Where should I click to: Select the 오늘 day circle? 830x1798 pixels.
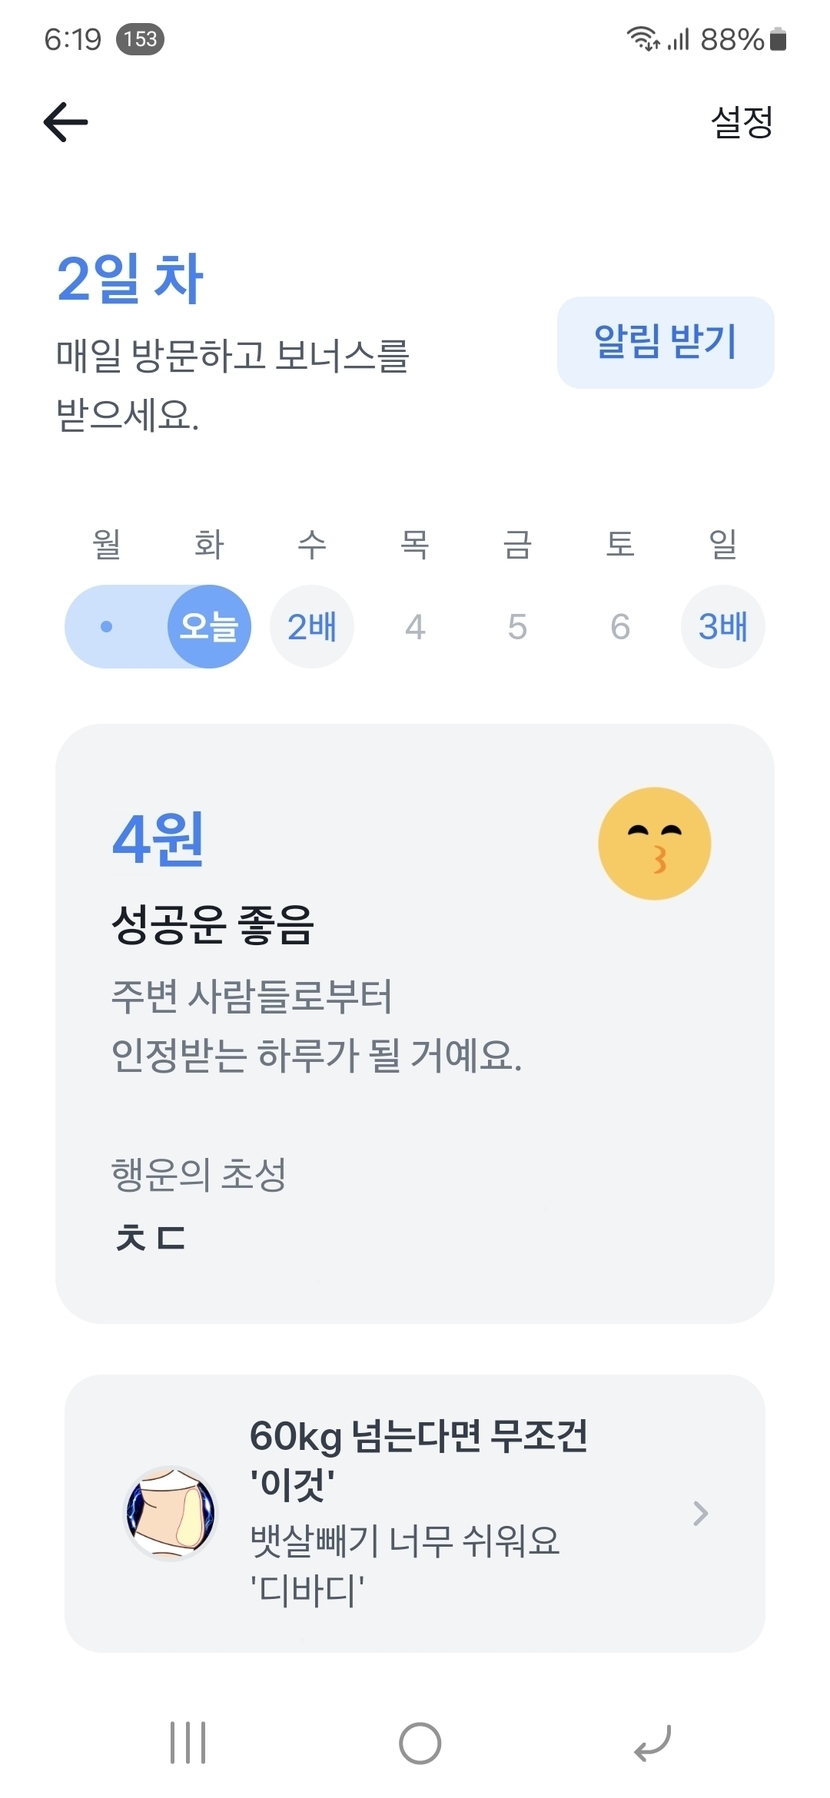209,627
